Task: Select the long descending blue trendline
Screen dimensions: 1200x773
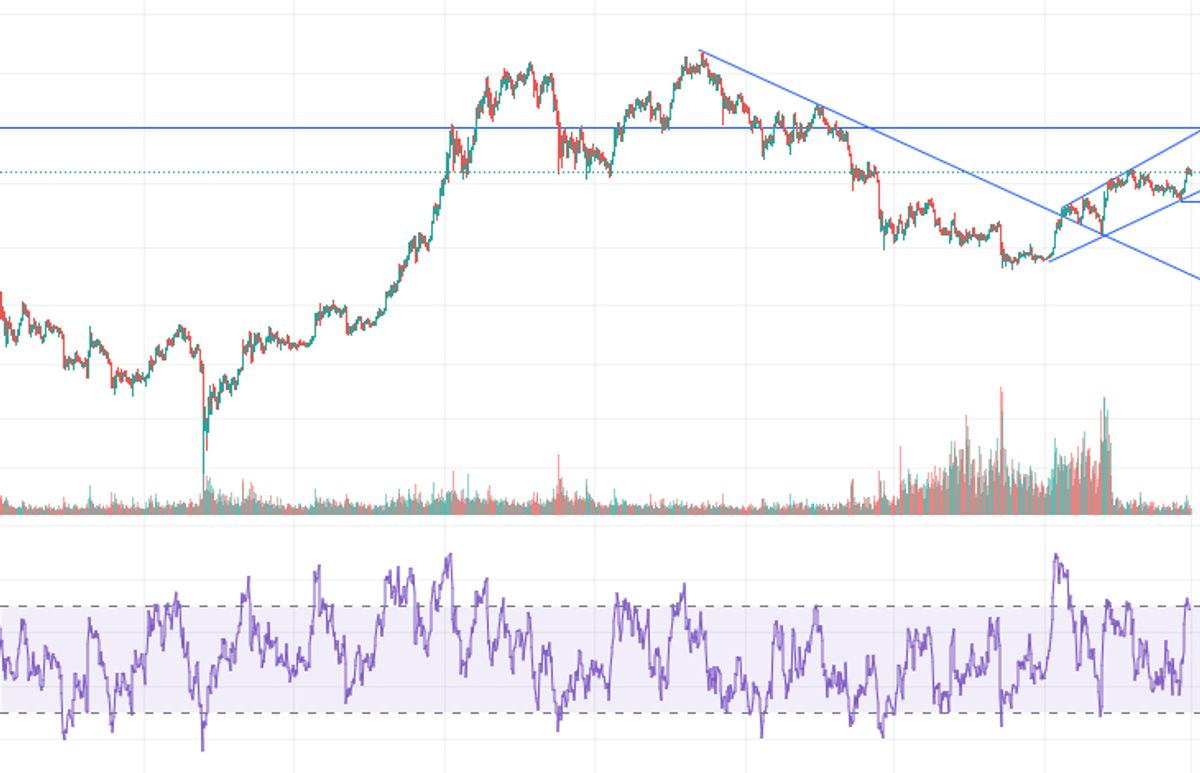Action: pyautogui.click(x=960, y=170)
